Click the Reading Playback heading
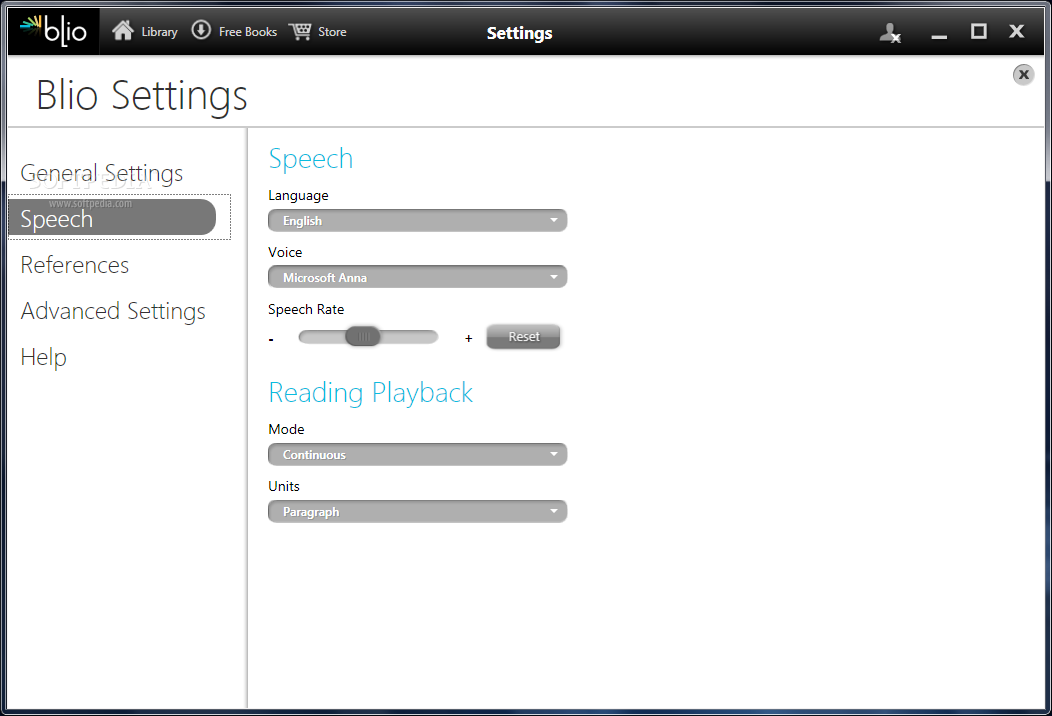Image resolution: width=1052 pixels, height=716 pixels. pyautogui.click(x=370, y=393)
